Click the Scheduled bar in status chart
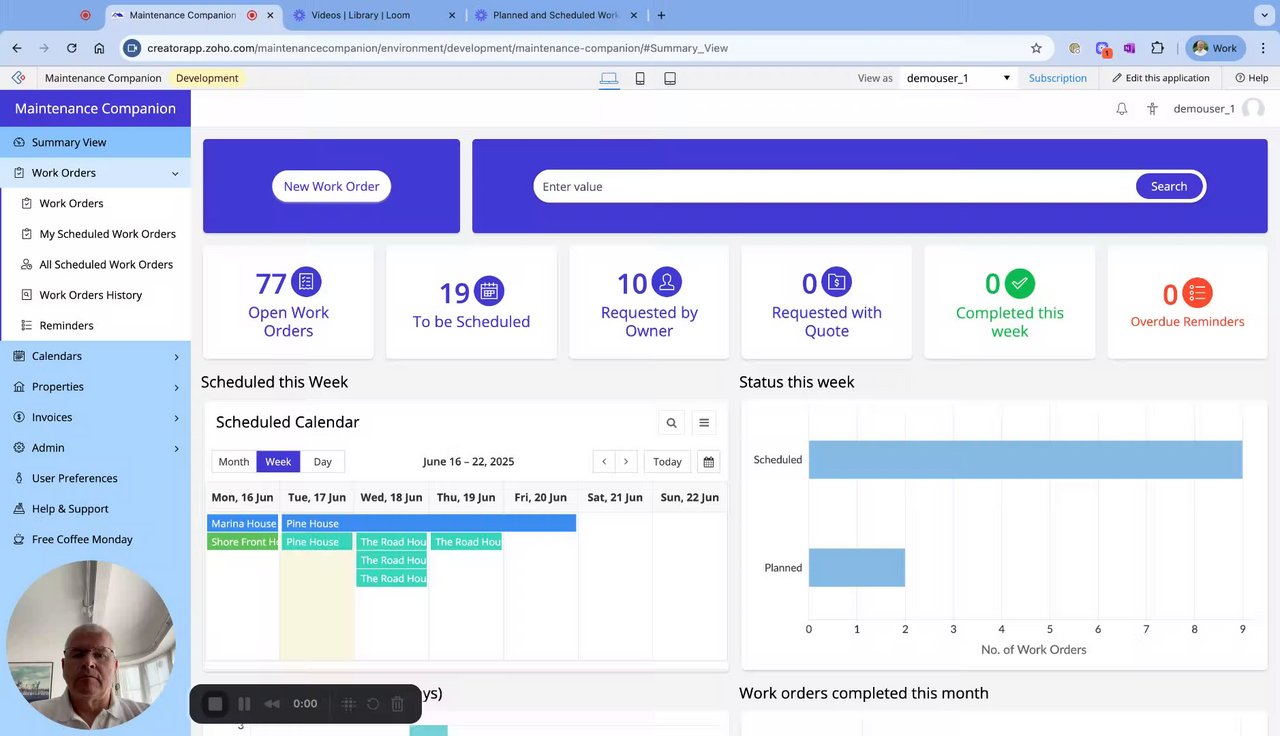1280x736 pixels. tap(1025, 460)
